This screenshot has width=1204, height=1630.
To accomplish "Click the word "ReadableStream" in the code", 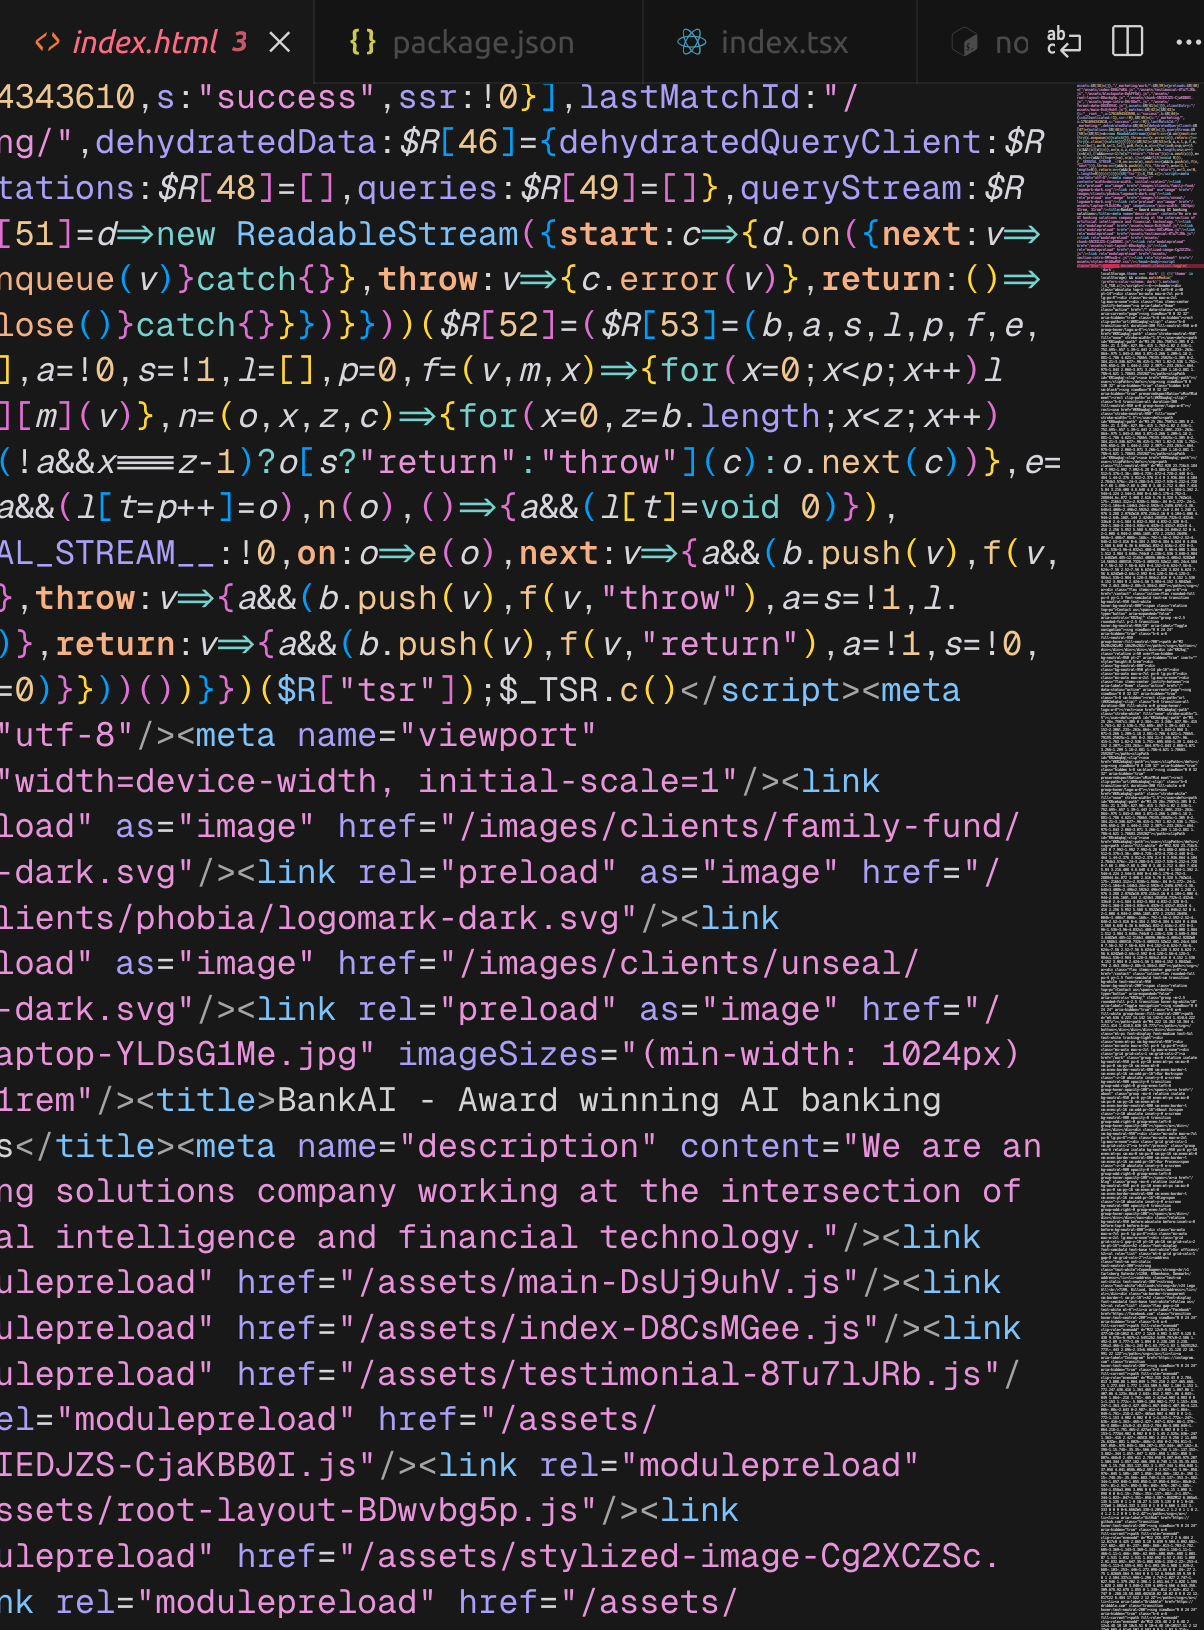I will (x=377, y=234).
